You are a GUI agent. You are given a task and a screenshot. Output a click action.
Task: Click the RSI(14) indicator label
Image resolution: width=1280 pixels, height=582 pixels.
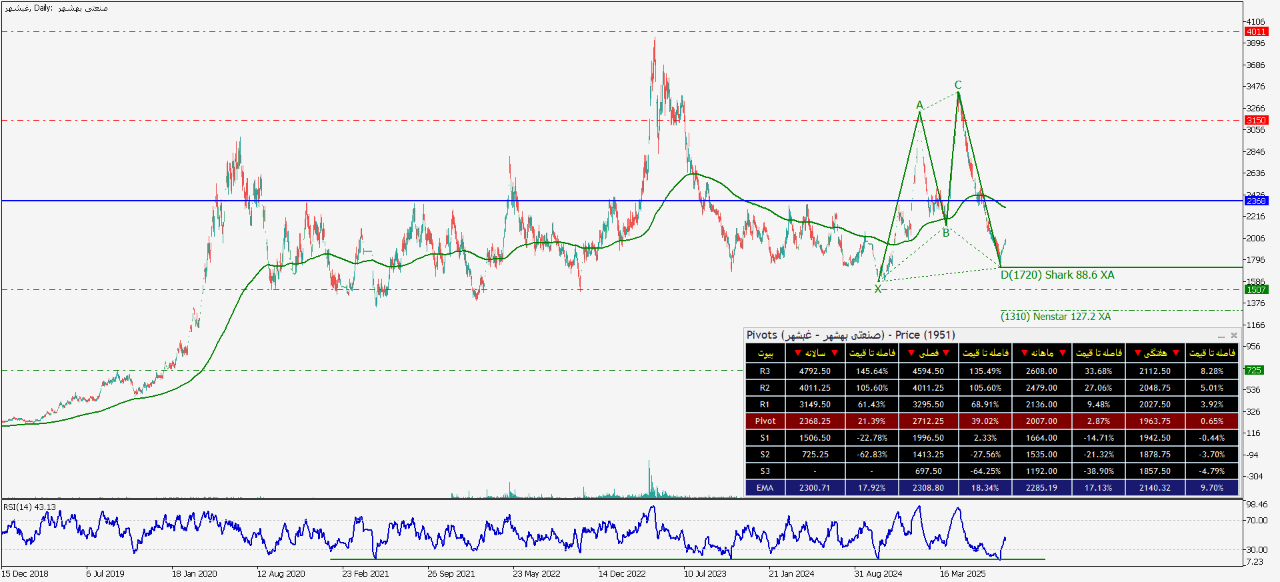pos(29,507)
